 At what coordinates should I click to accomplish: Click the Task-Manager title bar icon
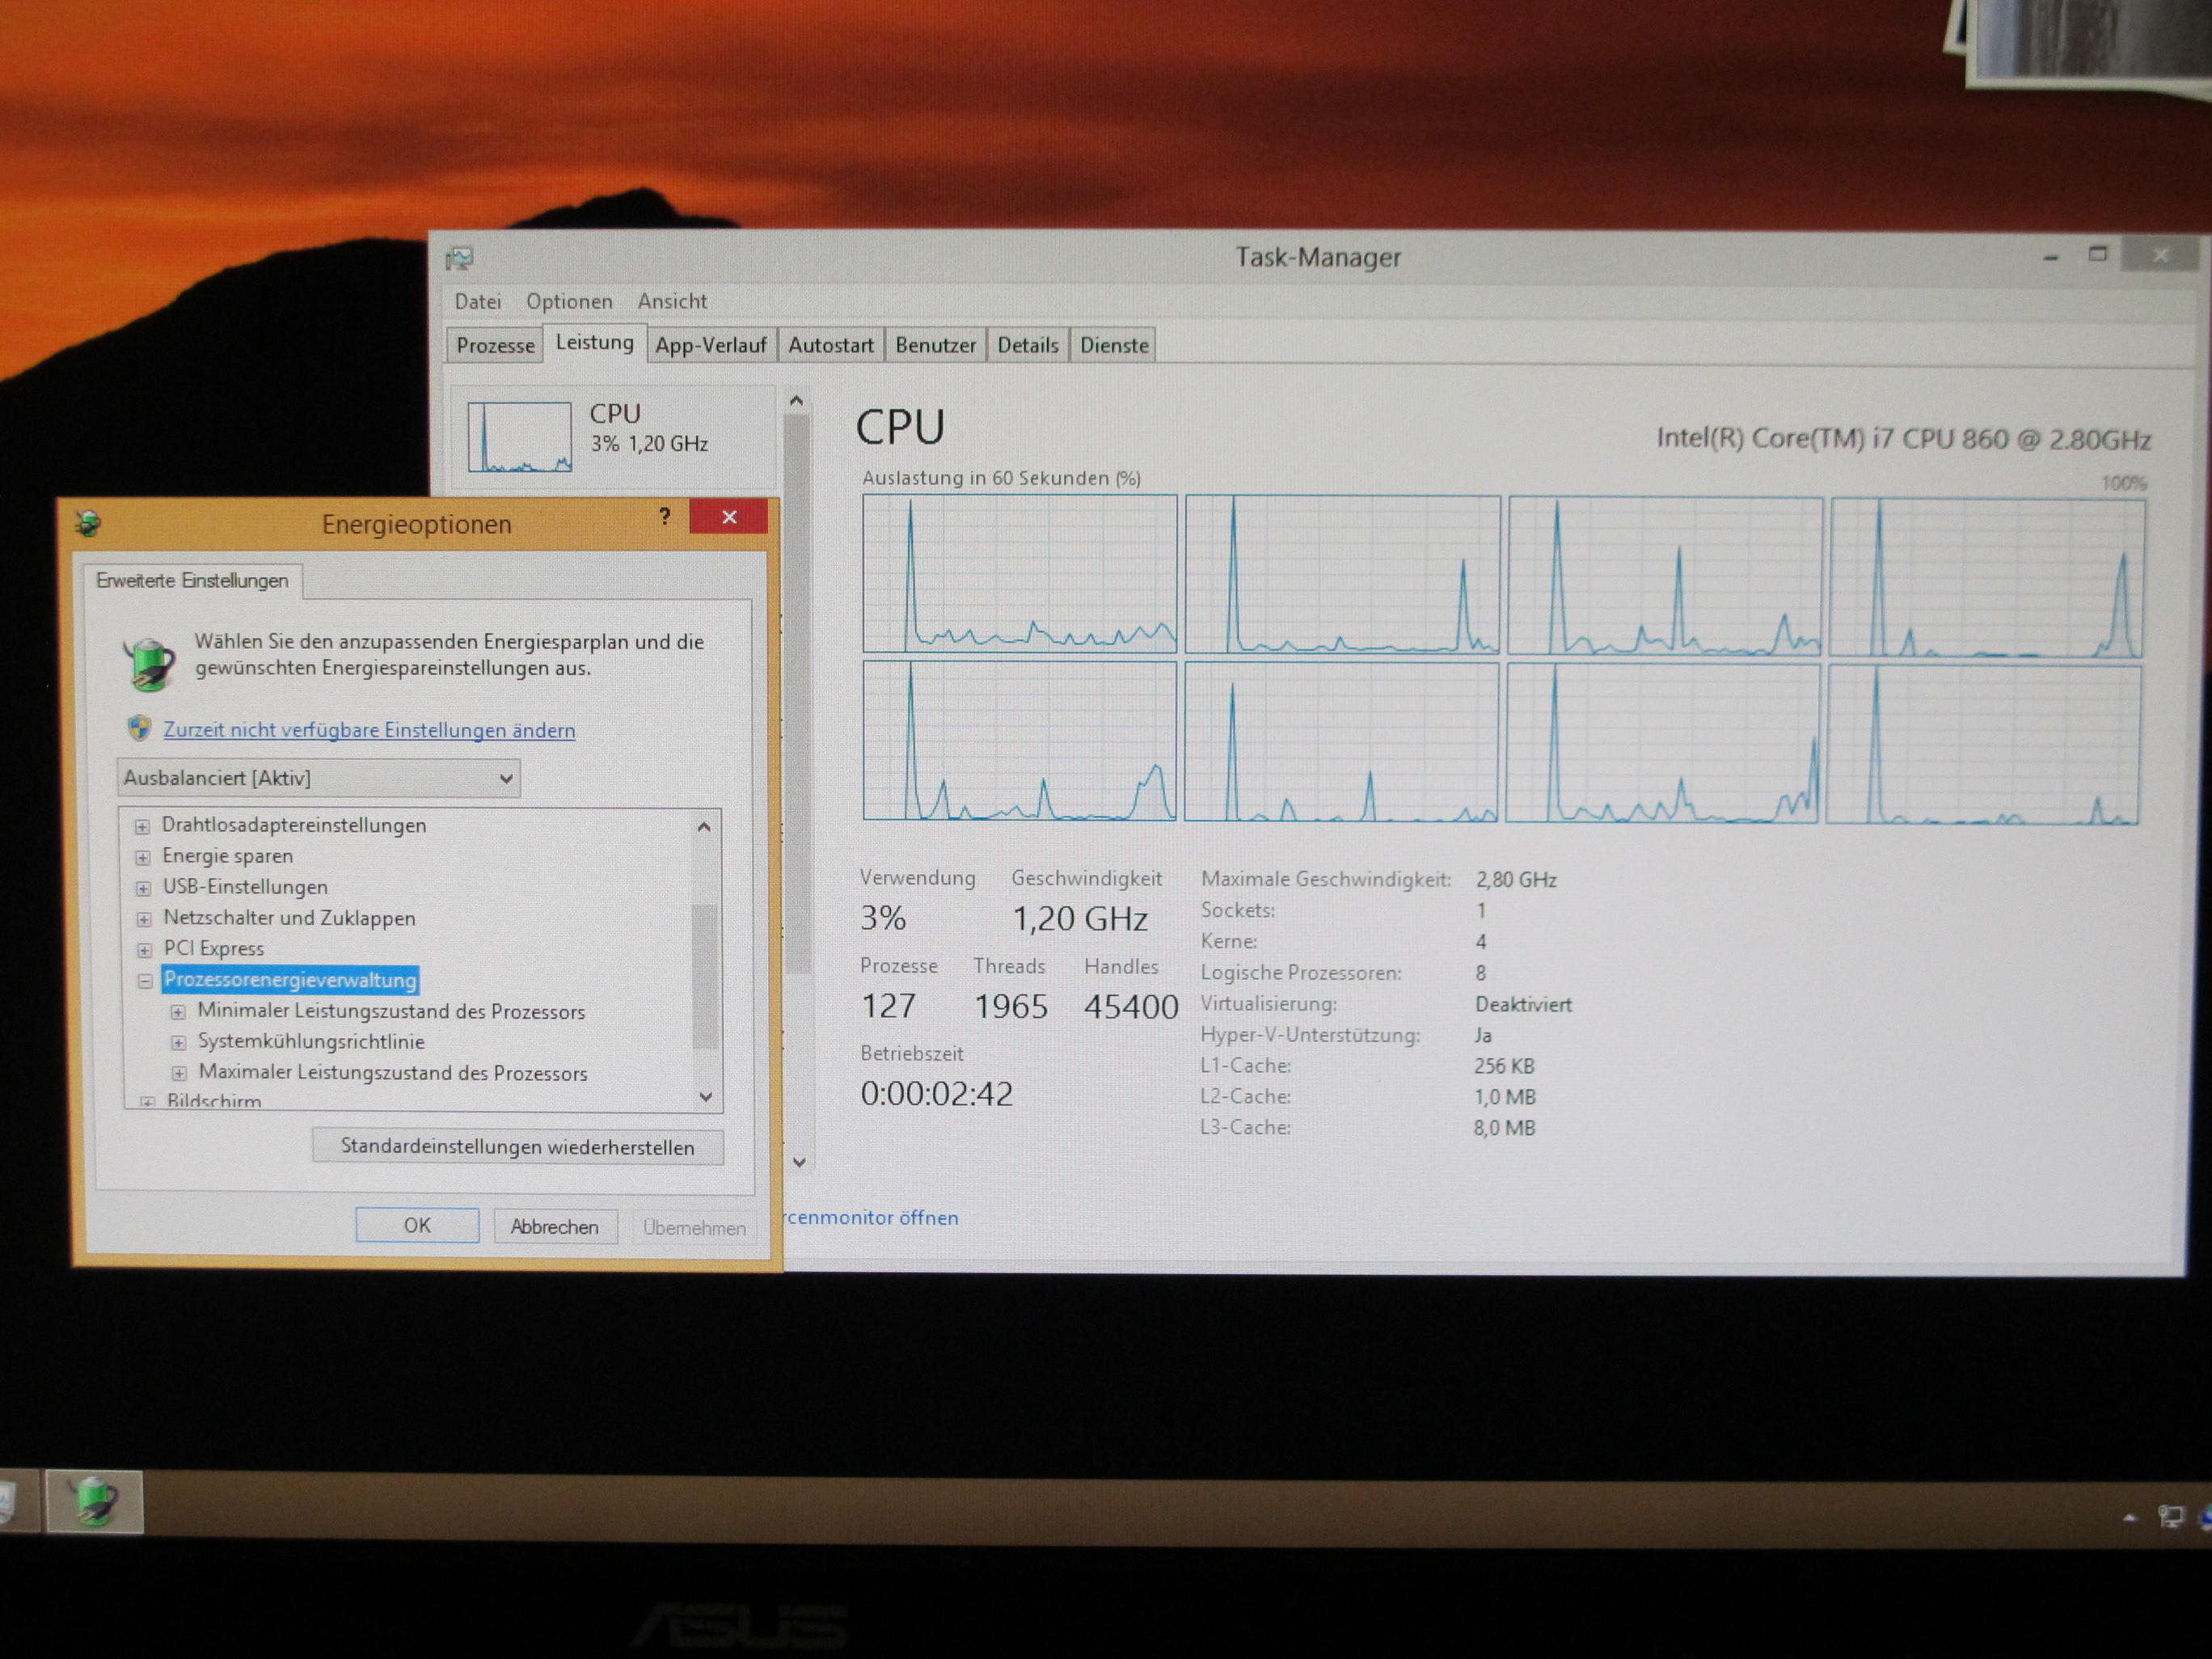(460, 259)
